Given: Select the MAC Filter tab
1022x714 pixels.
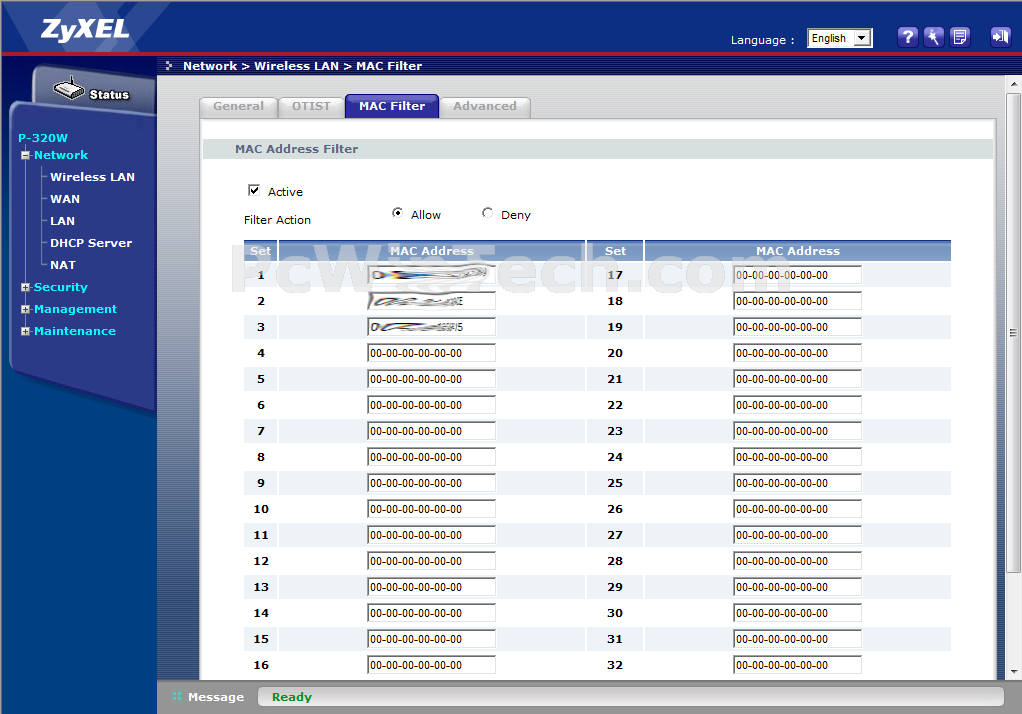Looking at the screenshot, I should (392, 106).
